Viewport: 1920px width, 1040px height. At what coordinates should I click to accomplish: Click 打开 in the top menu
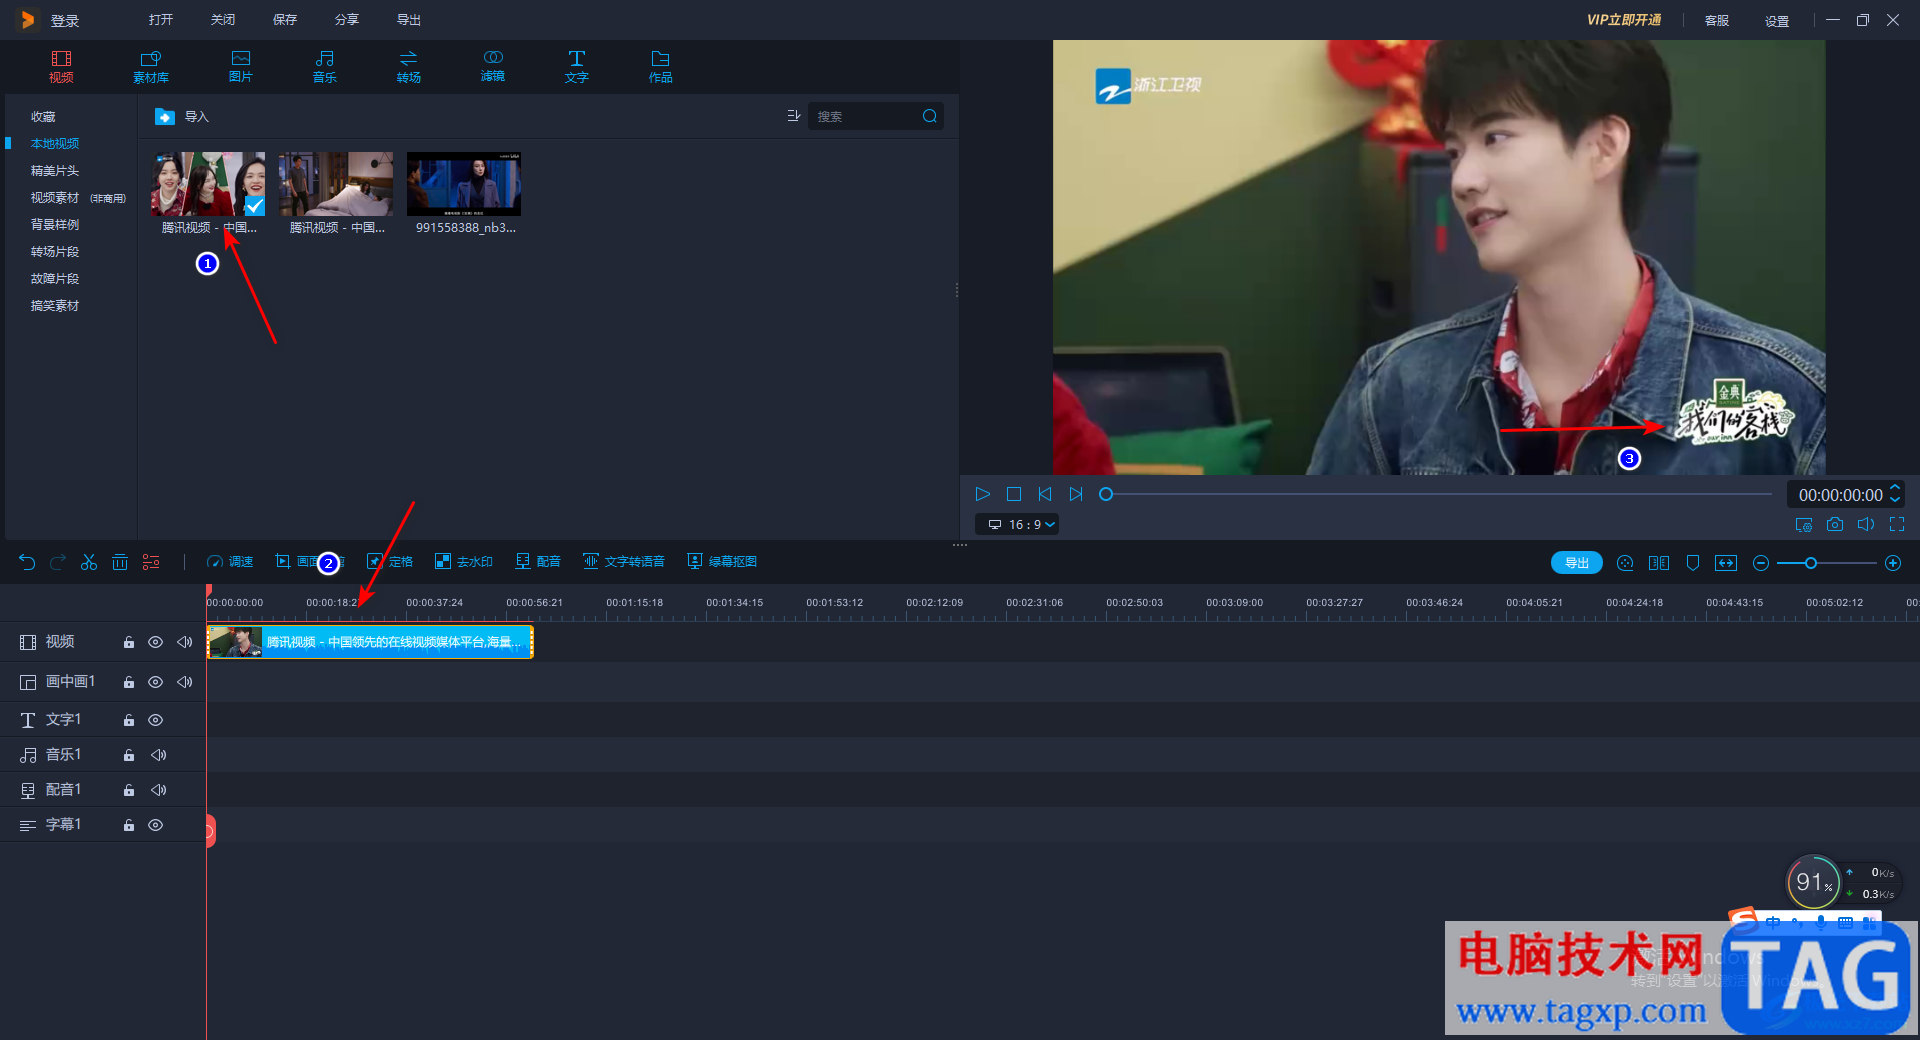[x=161, y=20]
